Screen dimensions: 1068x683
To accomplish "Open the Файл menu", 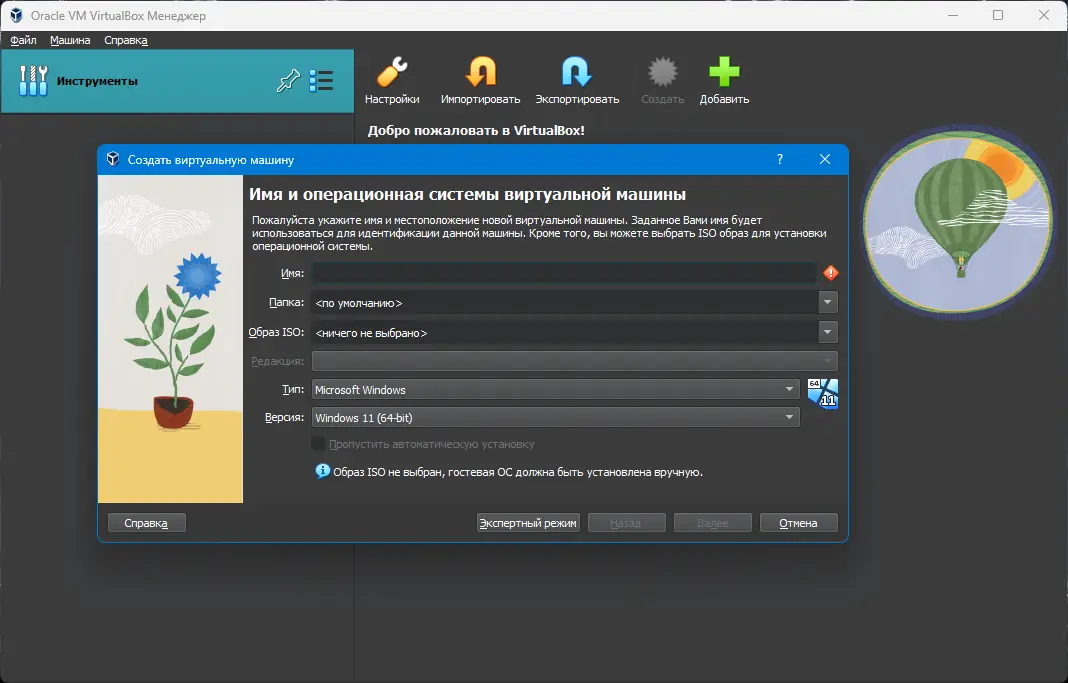I will [23, 40].
